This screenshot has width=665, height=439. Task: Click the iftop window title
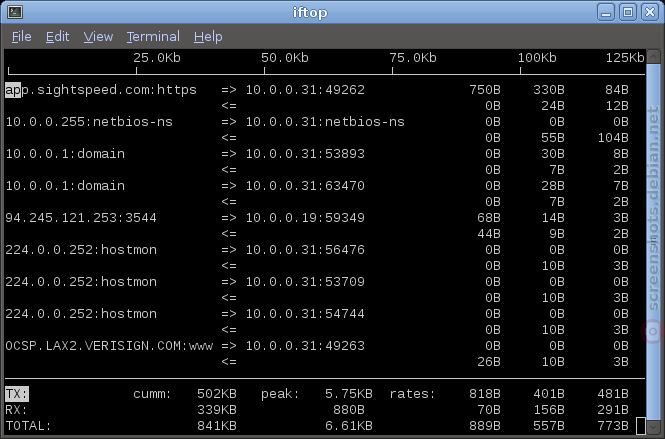click(x=310, y=12)
